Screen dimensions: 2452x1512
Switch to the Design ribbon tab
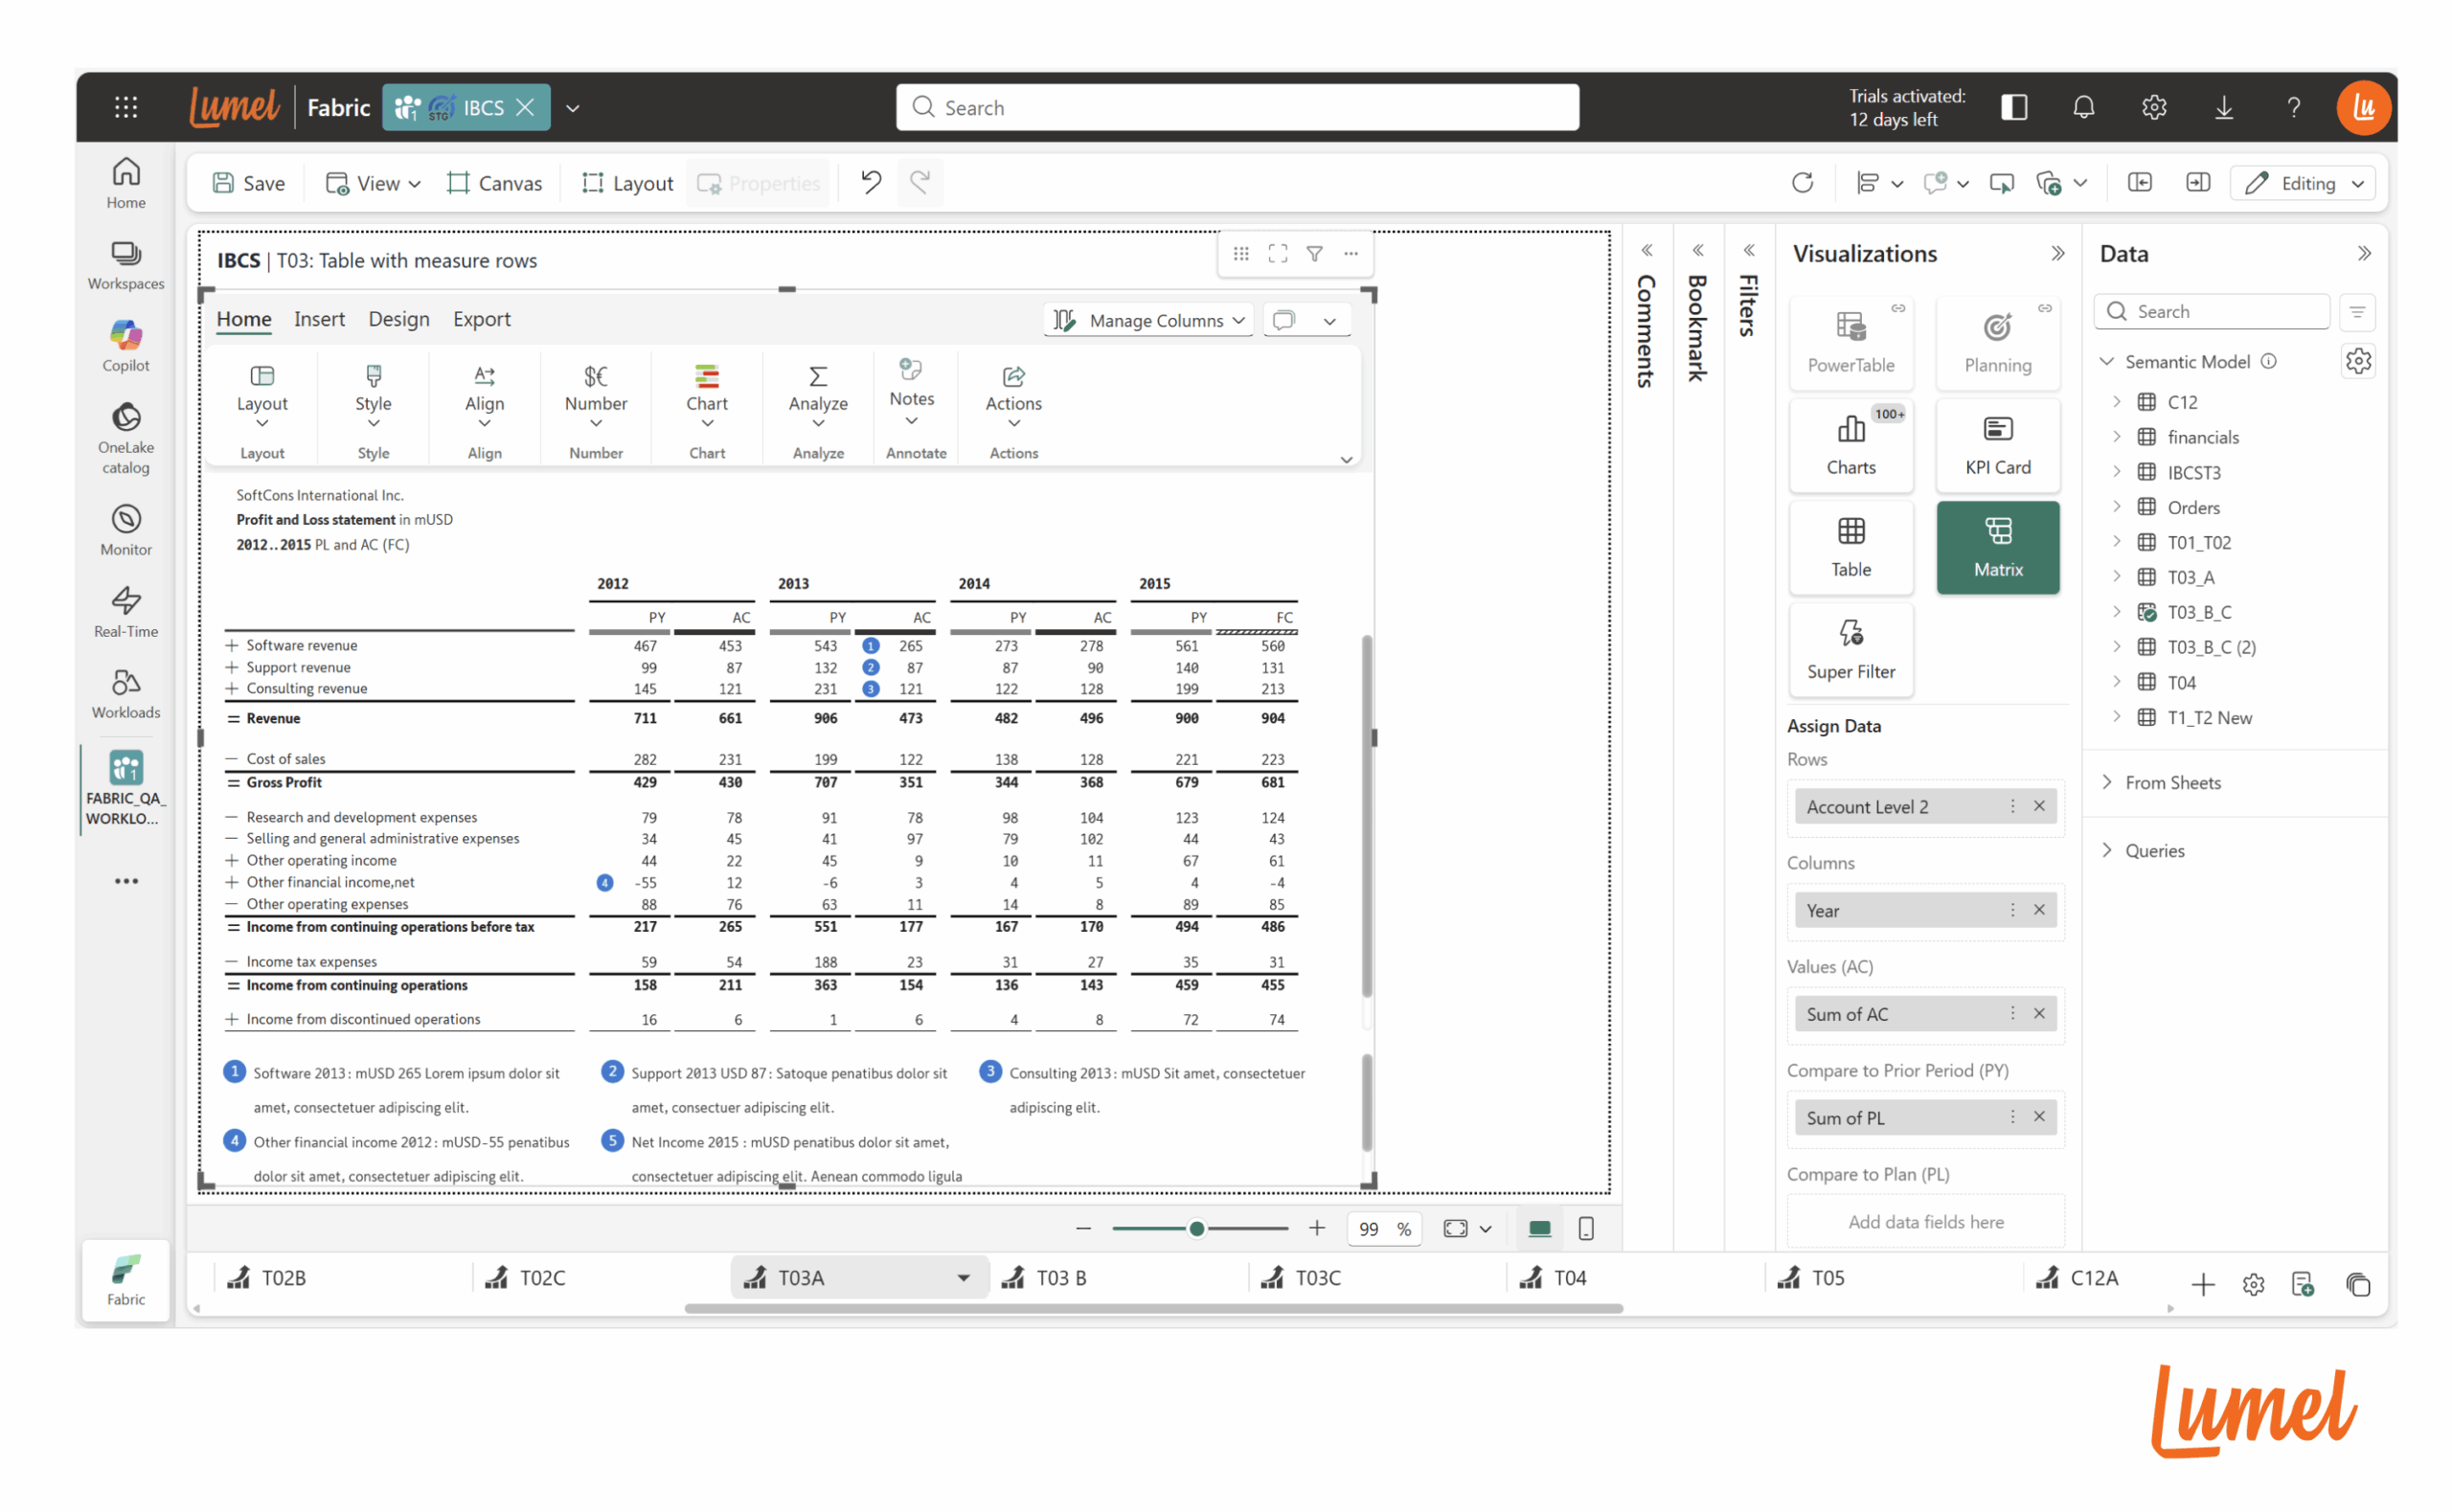398,319
